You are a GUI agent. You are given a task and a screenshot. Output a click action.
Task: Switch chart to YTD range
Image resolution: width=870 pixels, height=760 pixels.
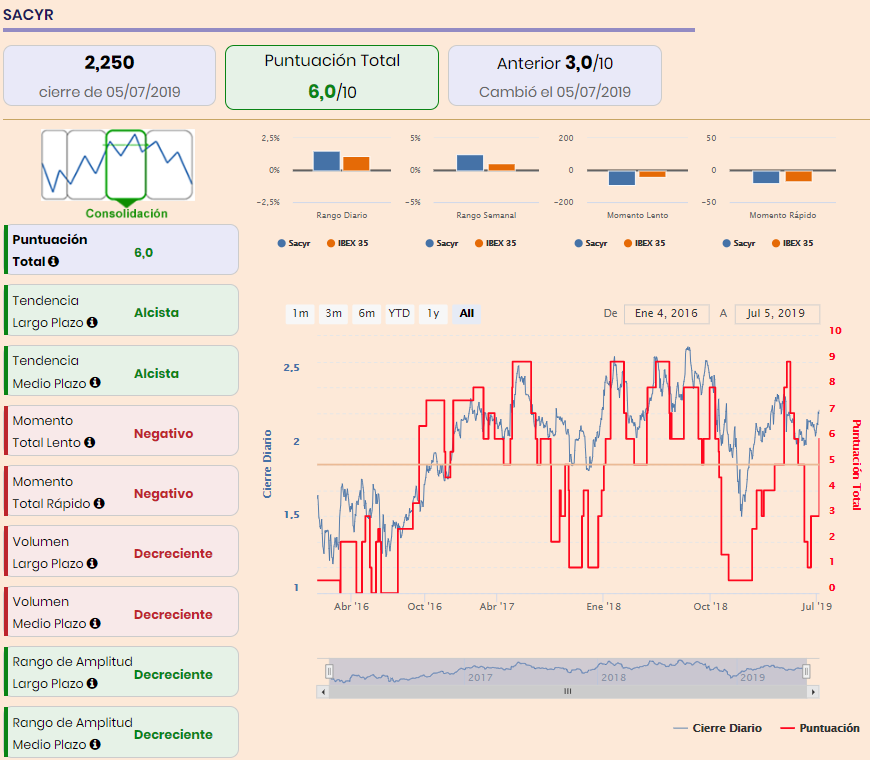[399, 313]
